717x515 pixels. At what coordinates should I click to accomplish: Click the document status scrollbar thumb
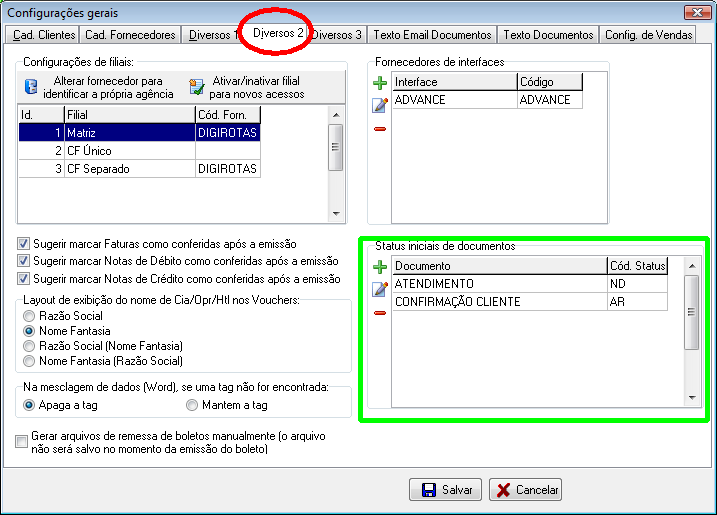point(691,312)
